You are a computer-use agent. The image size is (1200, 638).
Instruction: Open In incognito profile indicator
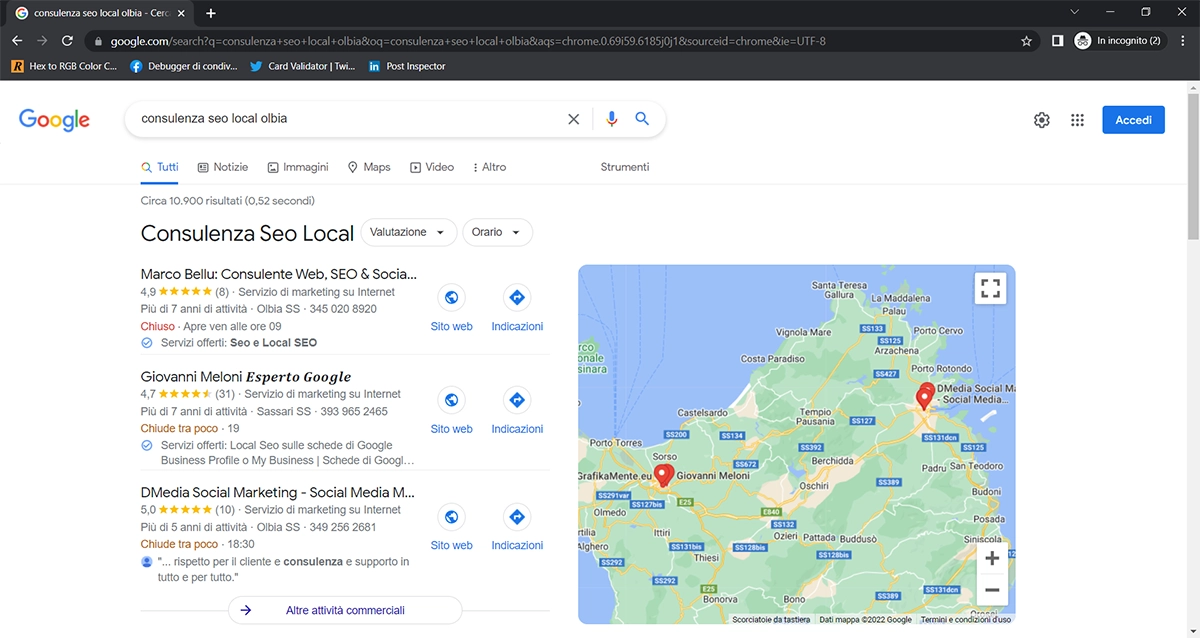coord(1118,41)
